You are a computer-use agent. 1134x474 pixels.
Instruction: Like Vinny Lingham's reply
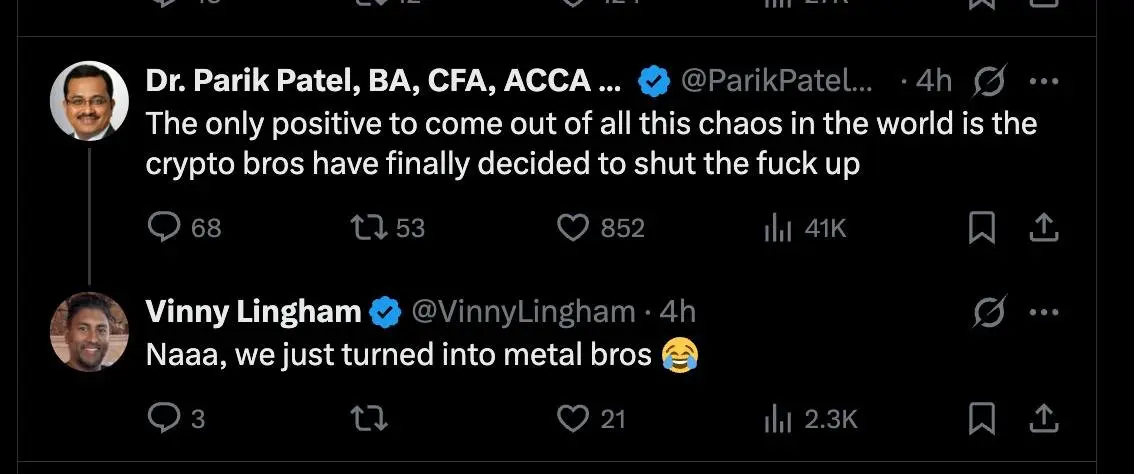click(572, 418)
